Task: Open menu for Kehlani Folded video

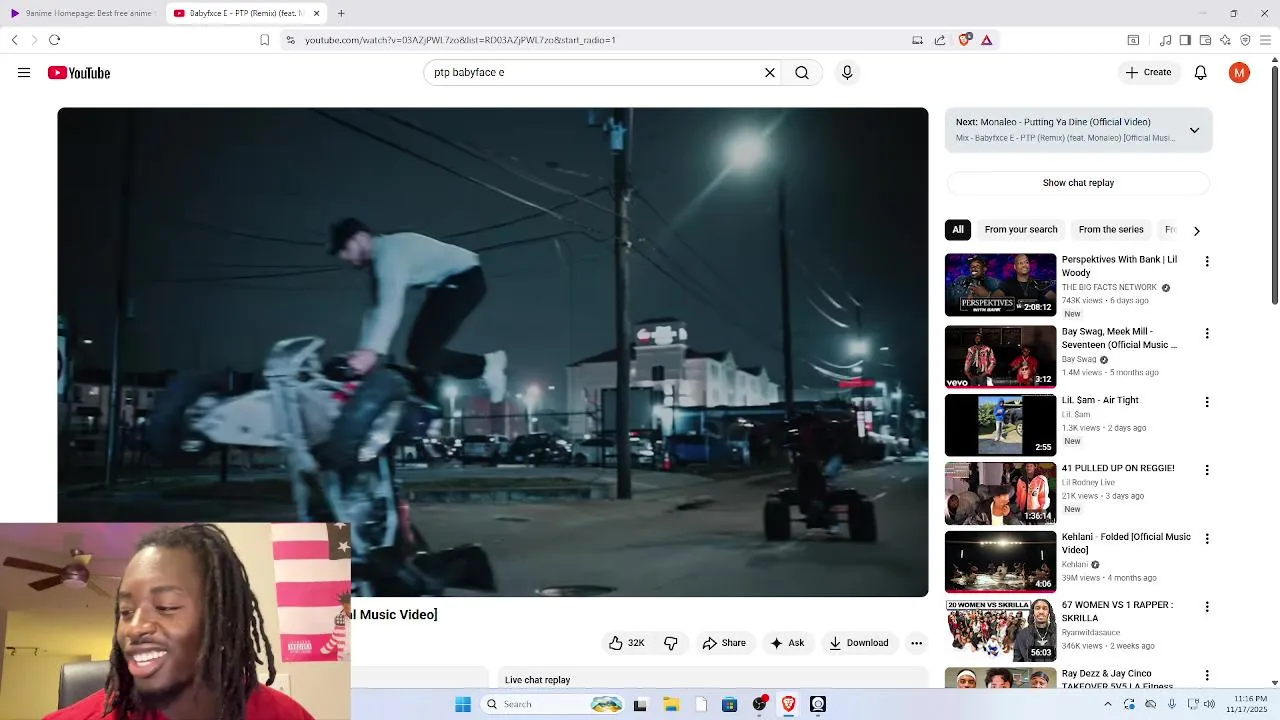Action: pos(1207,538)
